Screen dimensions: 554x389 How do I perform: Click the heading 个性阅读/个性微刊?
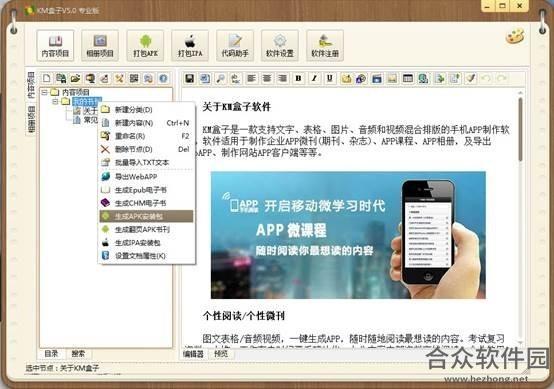[x=244, y=316]
